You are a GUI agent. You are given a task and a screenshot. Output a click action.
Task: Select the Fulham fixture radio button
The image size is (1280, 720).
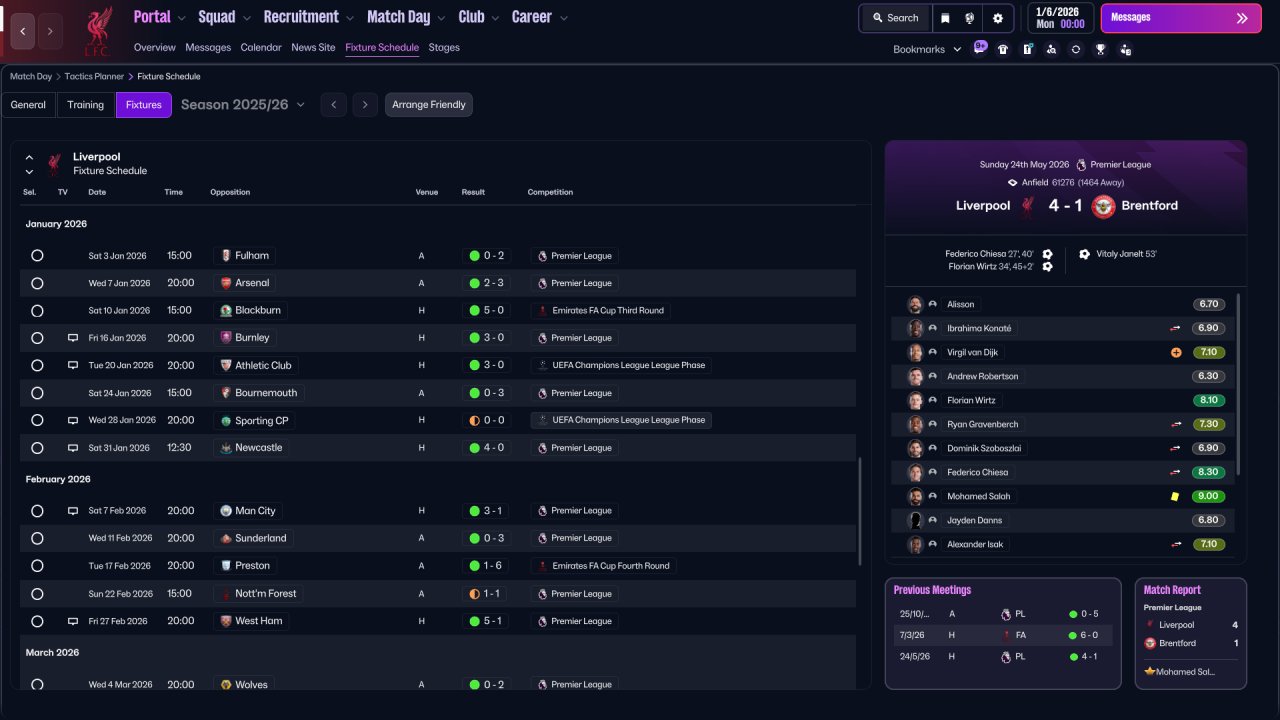click(x=37, y=256)
